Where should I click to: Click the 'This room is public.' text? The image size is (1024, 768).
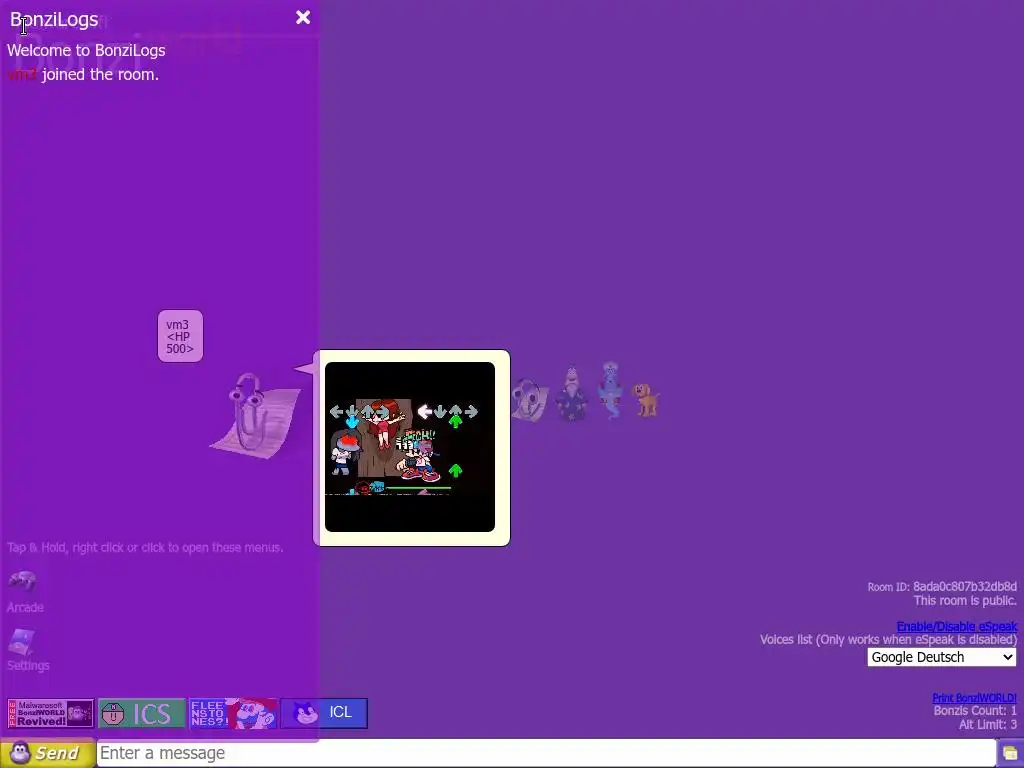click(x=965, y=601)
